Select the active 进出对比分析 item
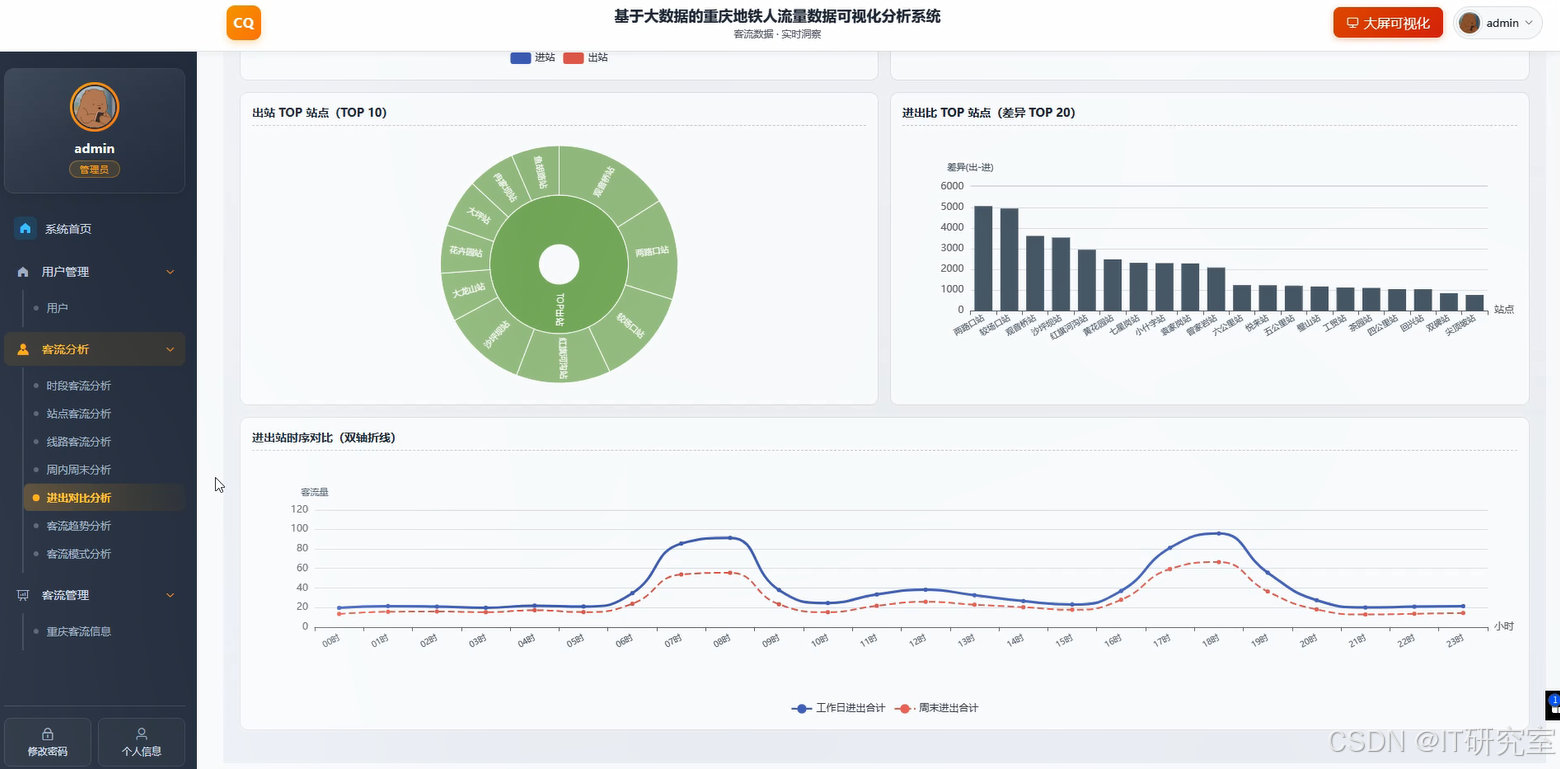The width and height of the screenshot is (1560, 769). tap(103, 498)
